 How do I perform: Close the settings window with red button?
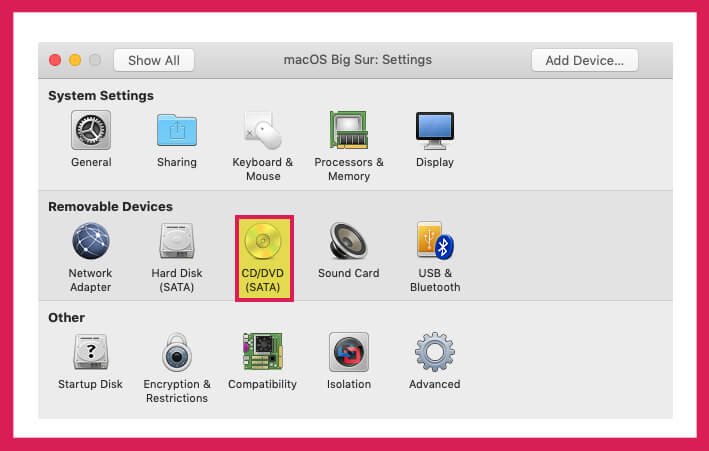click(x=55, y=60)
